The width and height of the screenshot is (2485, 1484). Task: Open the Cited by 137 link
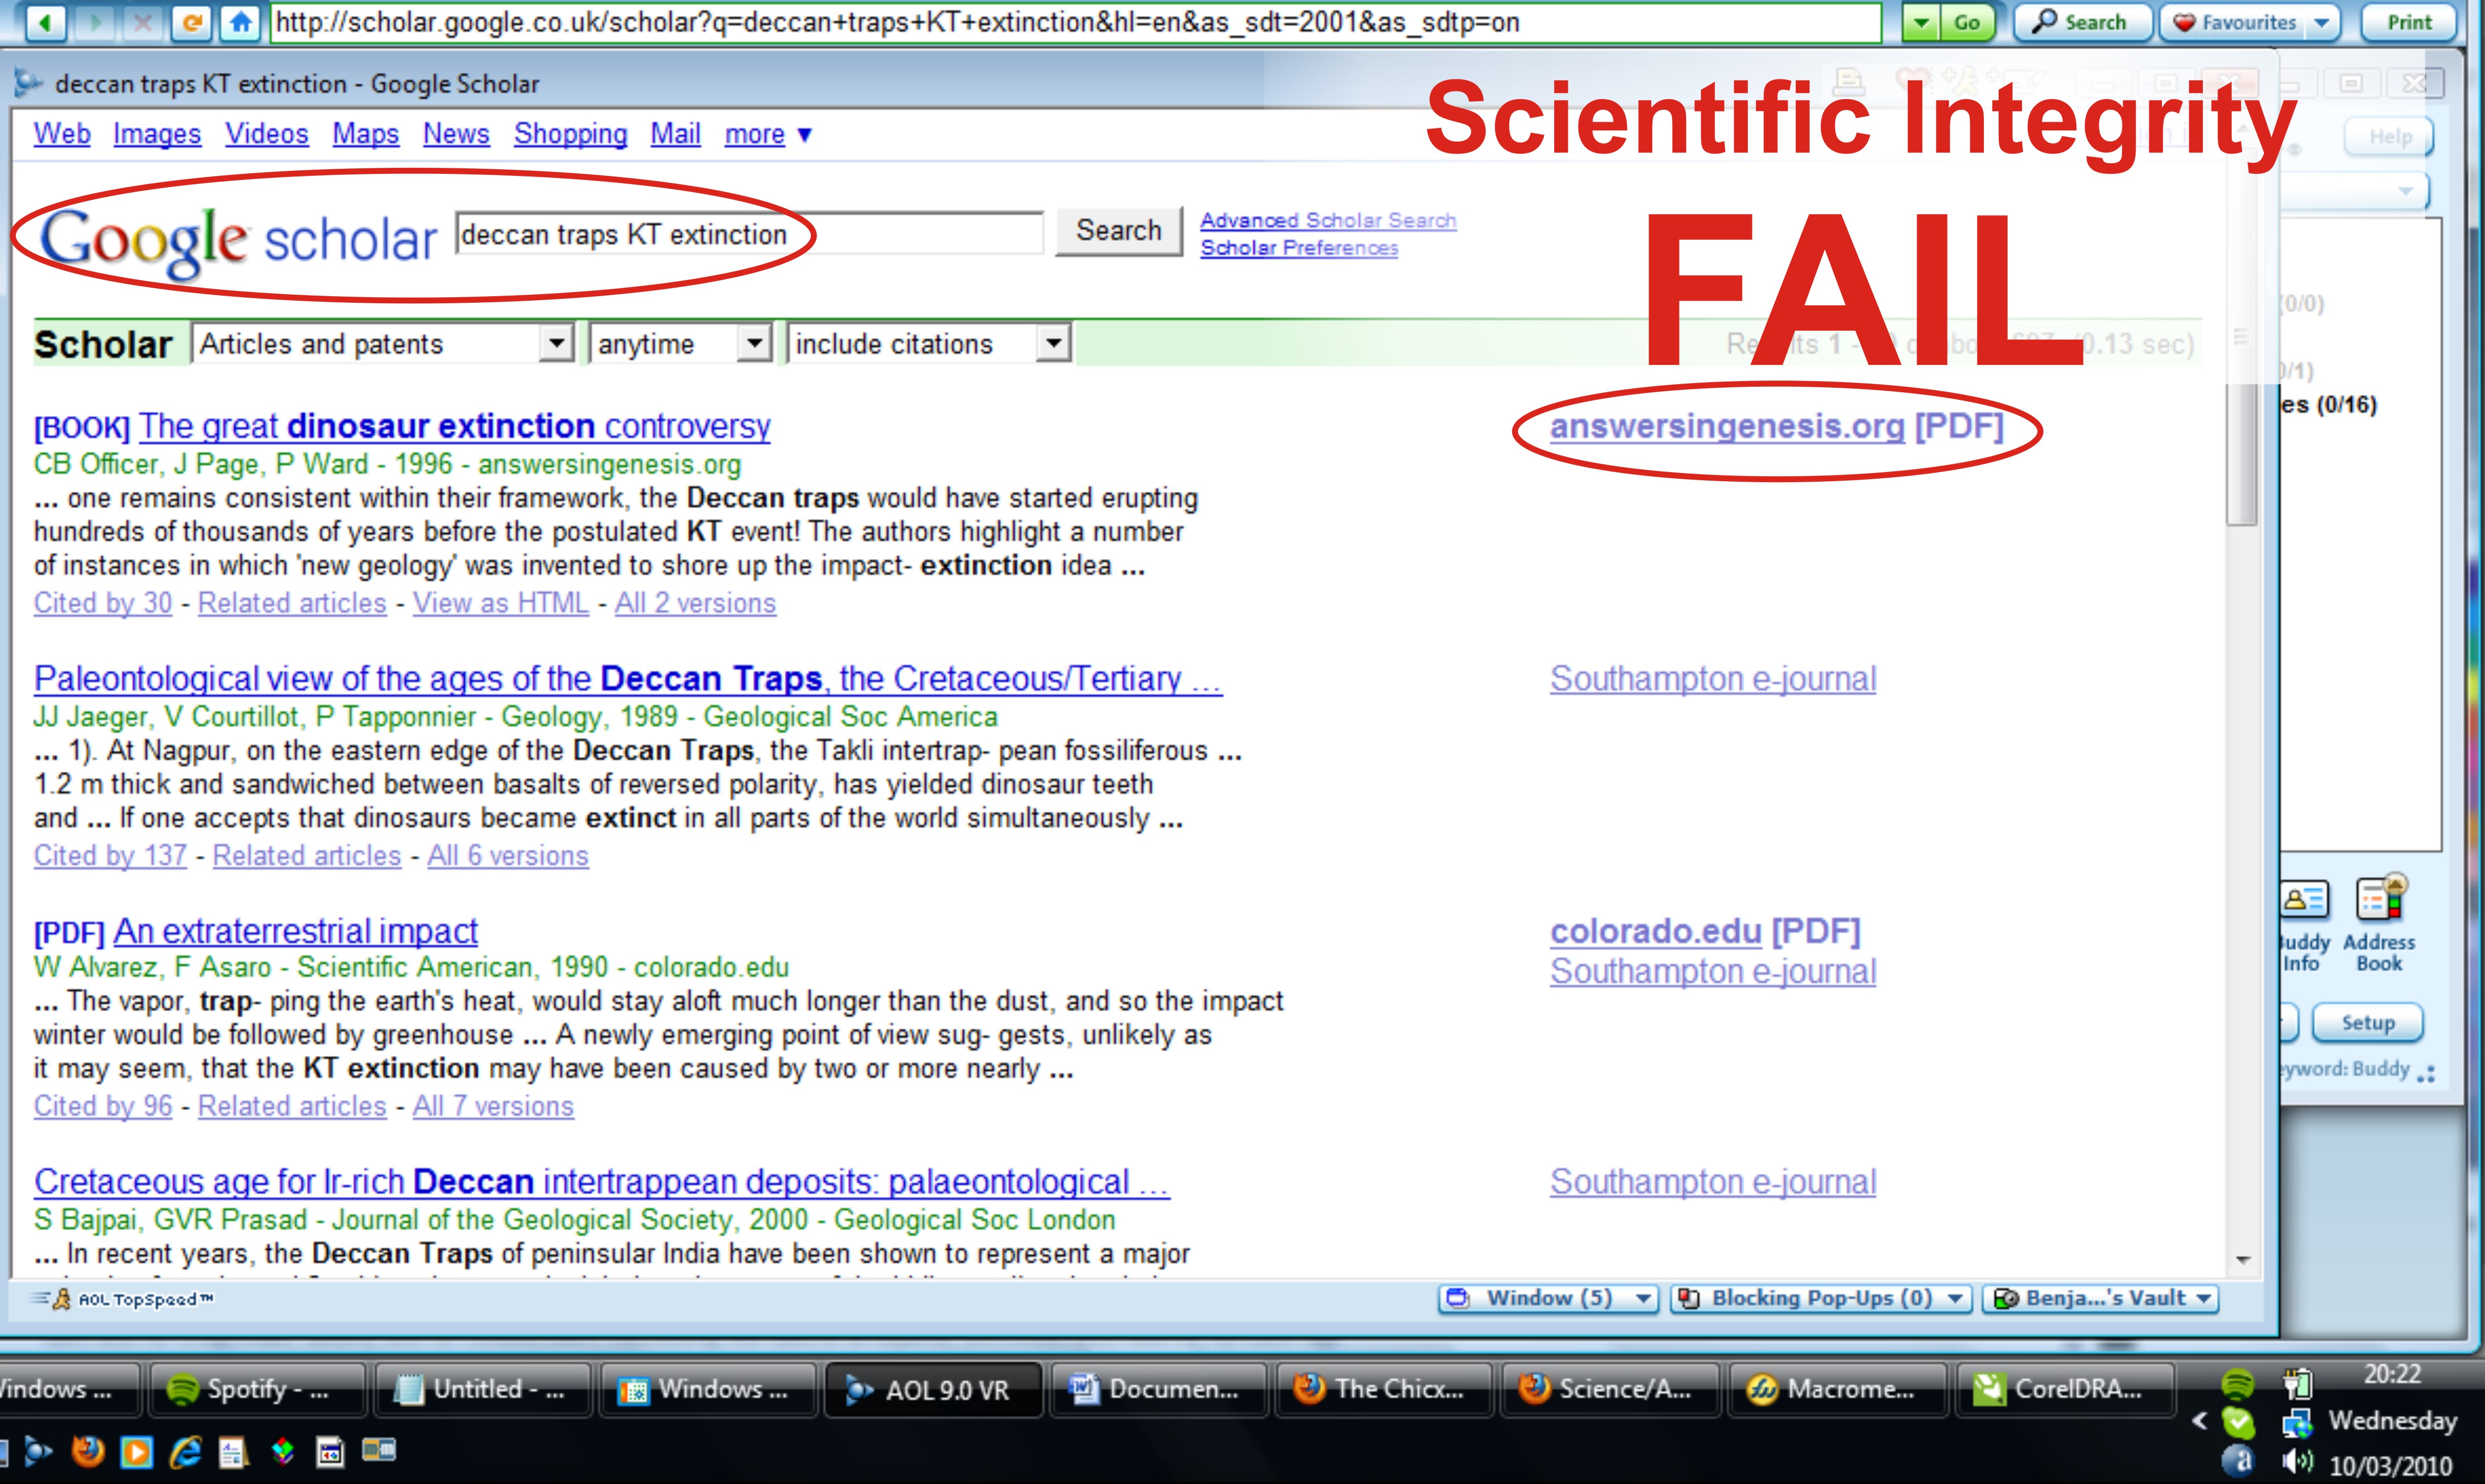pos(110,856)
